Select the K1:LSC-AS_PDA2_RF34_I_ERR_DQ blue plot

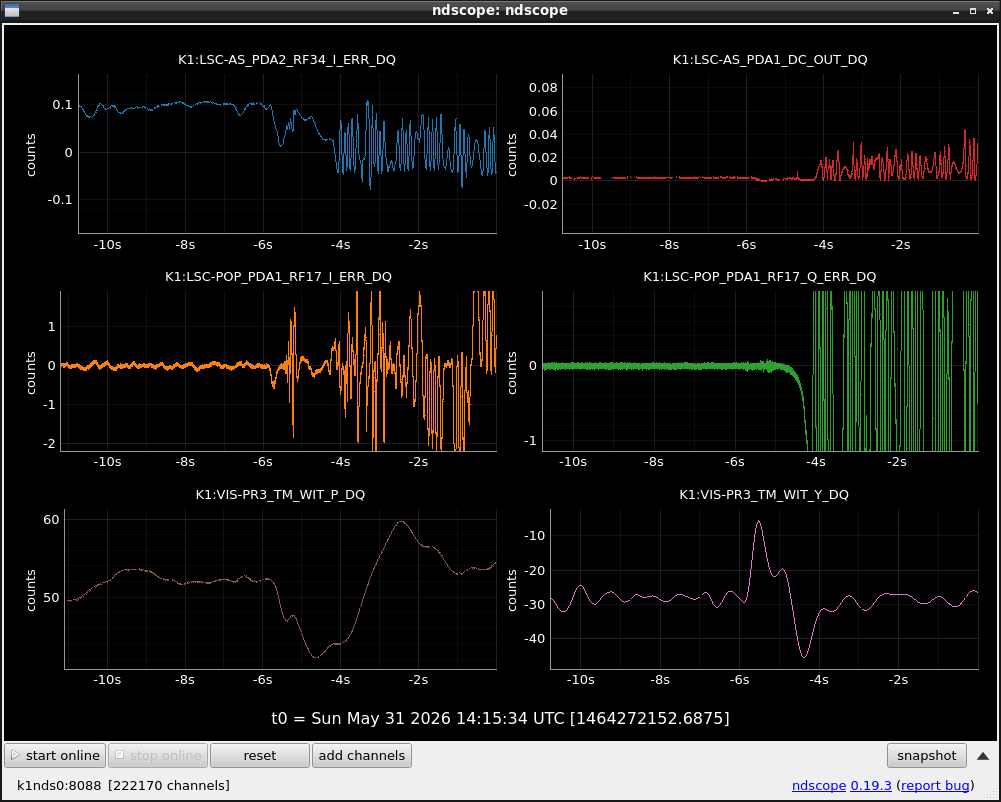(x=287, y=153)
